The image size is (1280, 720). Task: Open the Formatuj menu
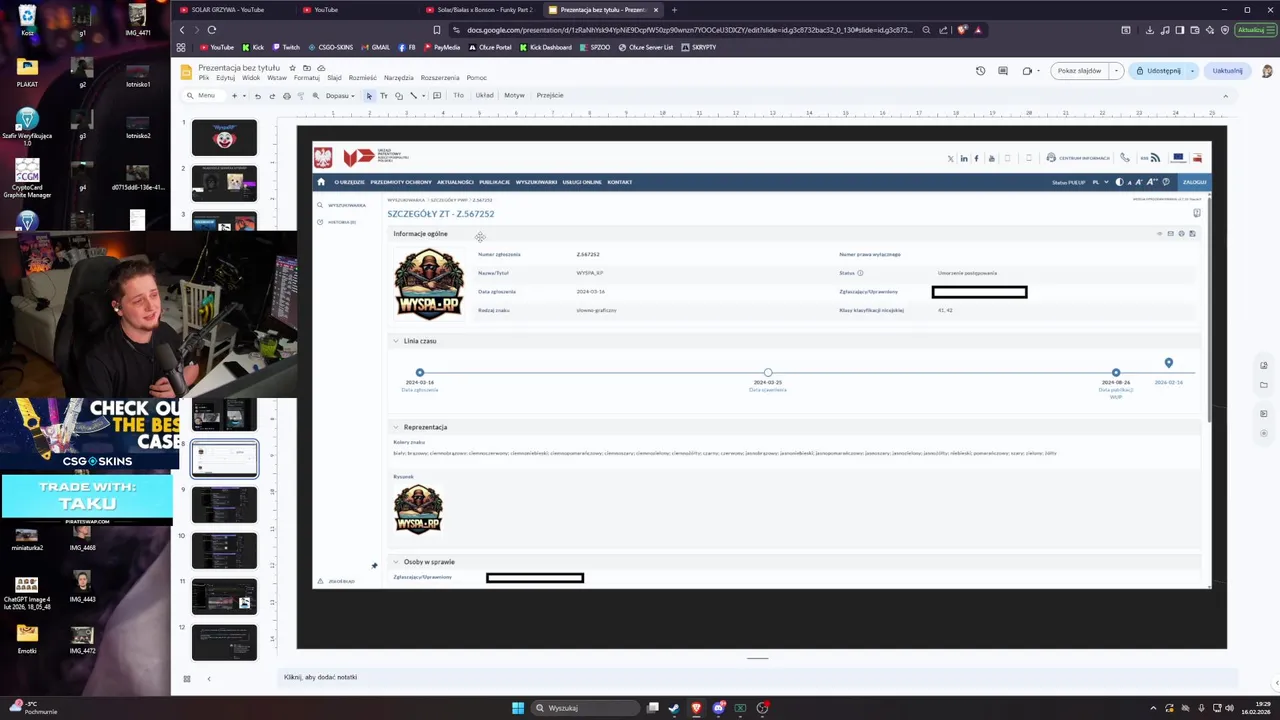point(307,78)
